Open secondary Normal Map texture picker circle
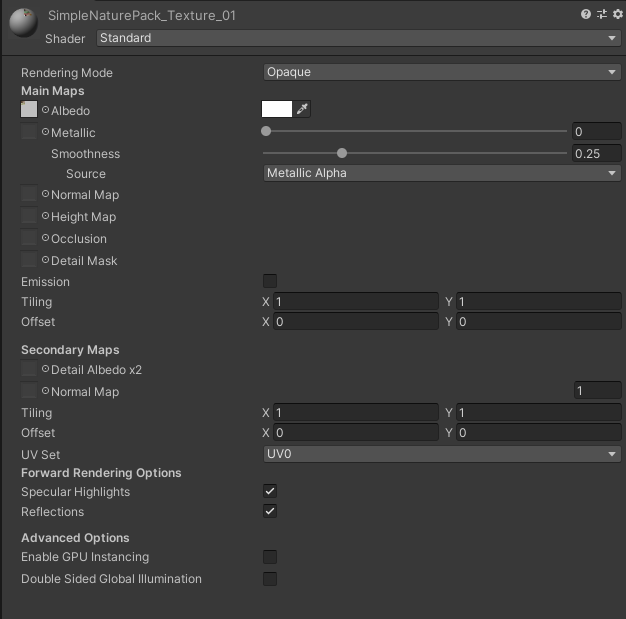This screenshot has height=619, width=626. click(x=45, y=391)
